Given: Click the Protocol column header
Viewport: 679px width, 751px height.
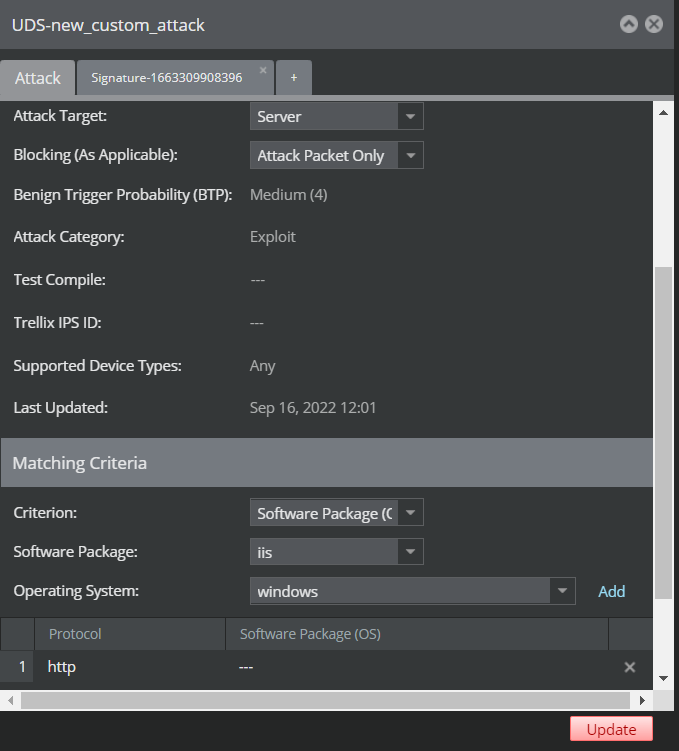Looking at the screenshot, I should 130,634.
